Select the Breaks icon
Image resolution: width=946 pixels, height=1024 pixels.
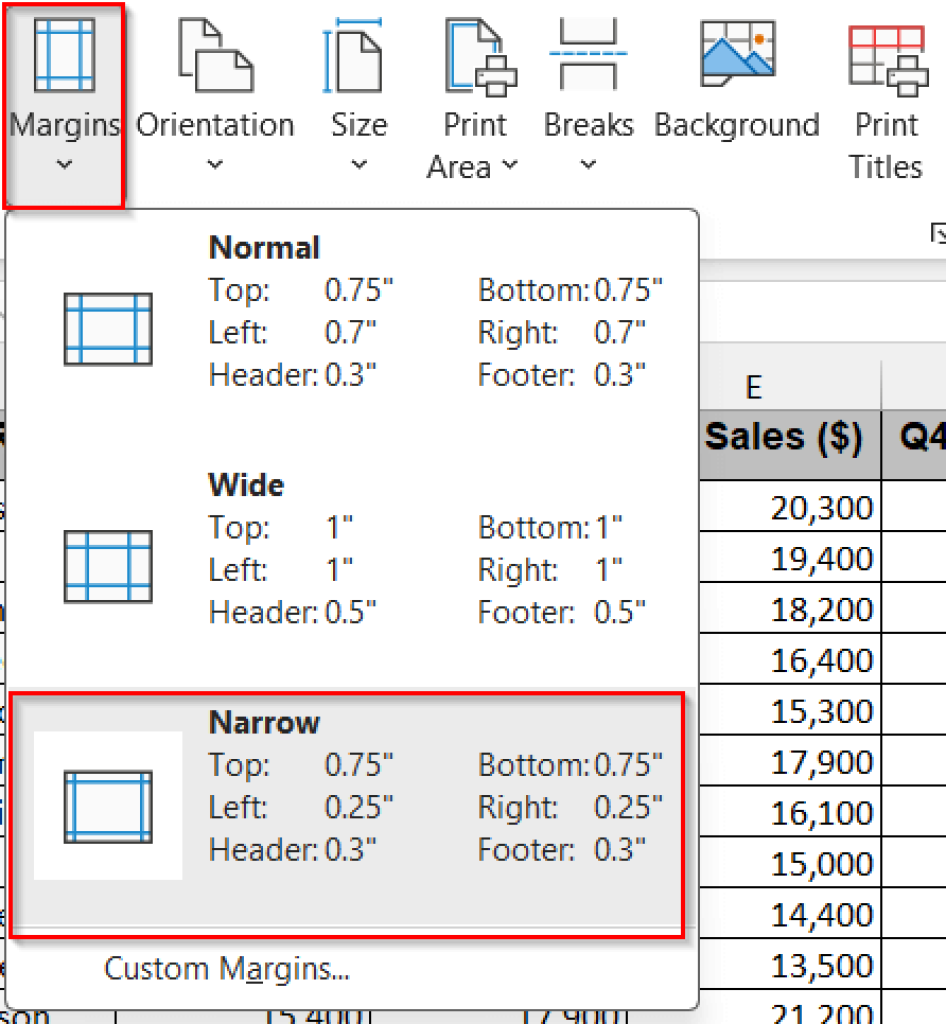(588, 57)
